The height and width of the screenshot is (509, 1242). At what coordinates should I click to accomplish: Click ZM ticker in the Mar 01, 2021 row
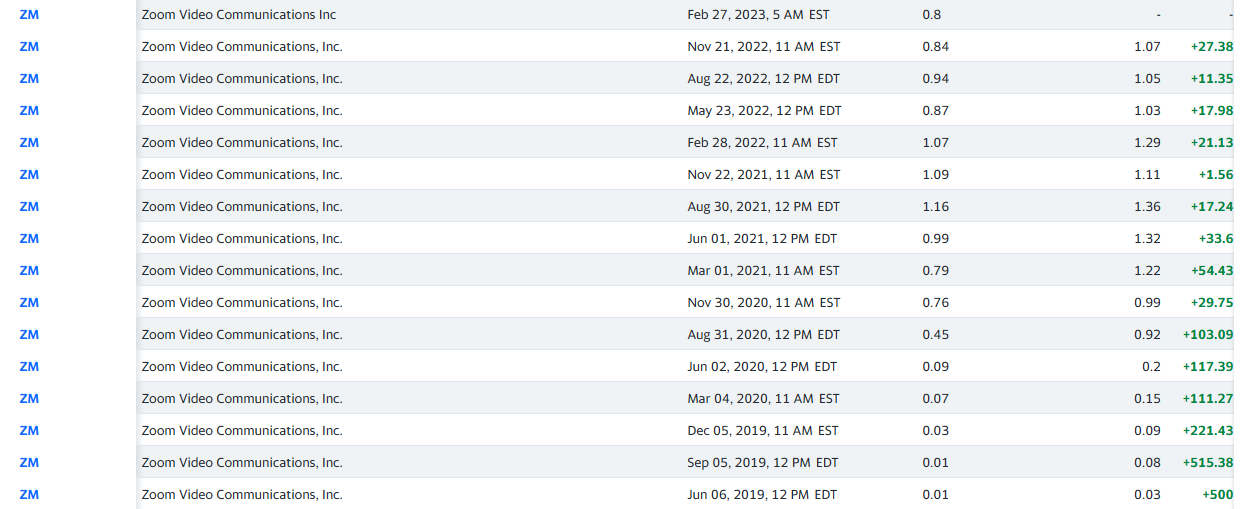pyautogui.click(x=29, y=271)
